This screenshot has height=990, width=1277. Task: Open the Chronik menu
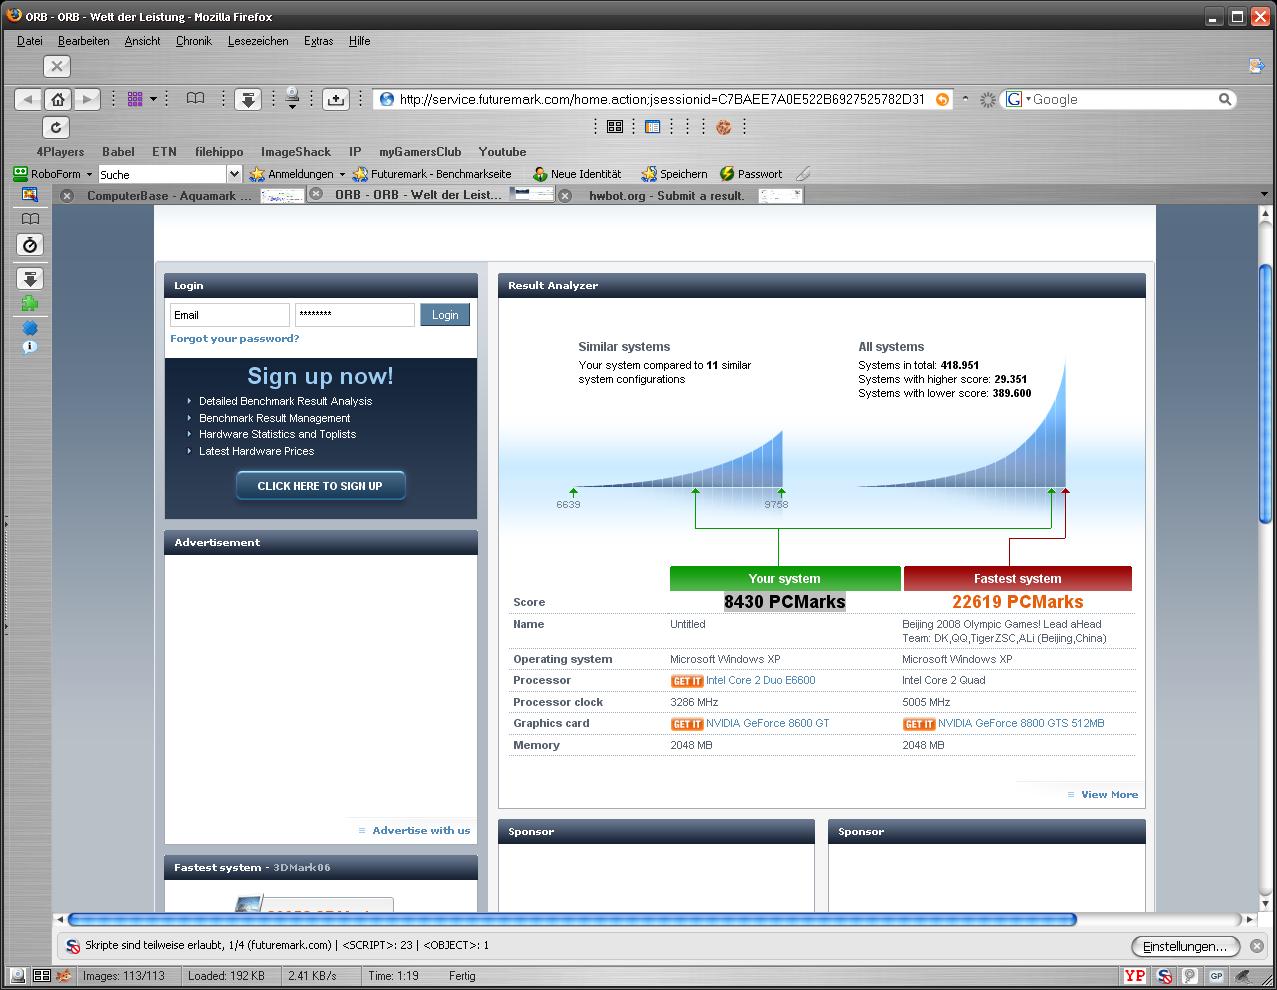(194, 41)
